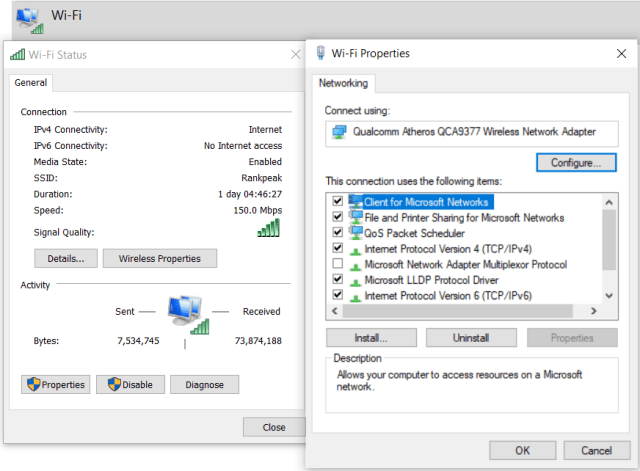
Task: Click the TCP/IPv6 protocol icon
Action: (x=356, y=297)
